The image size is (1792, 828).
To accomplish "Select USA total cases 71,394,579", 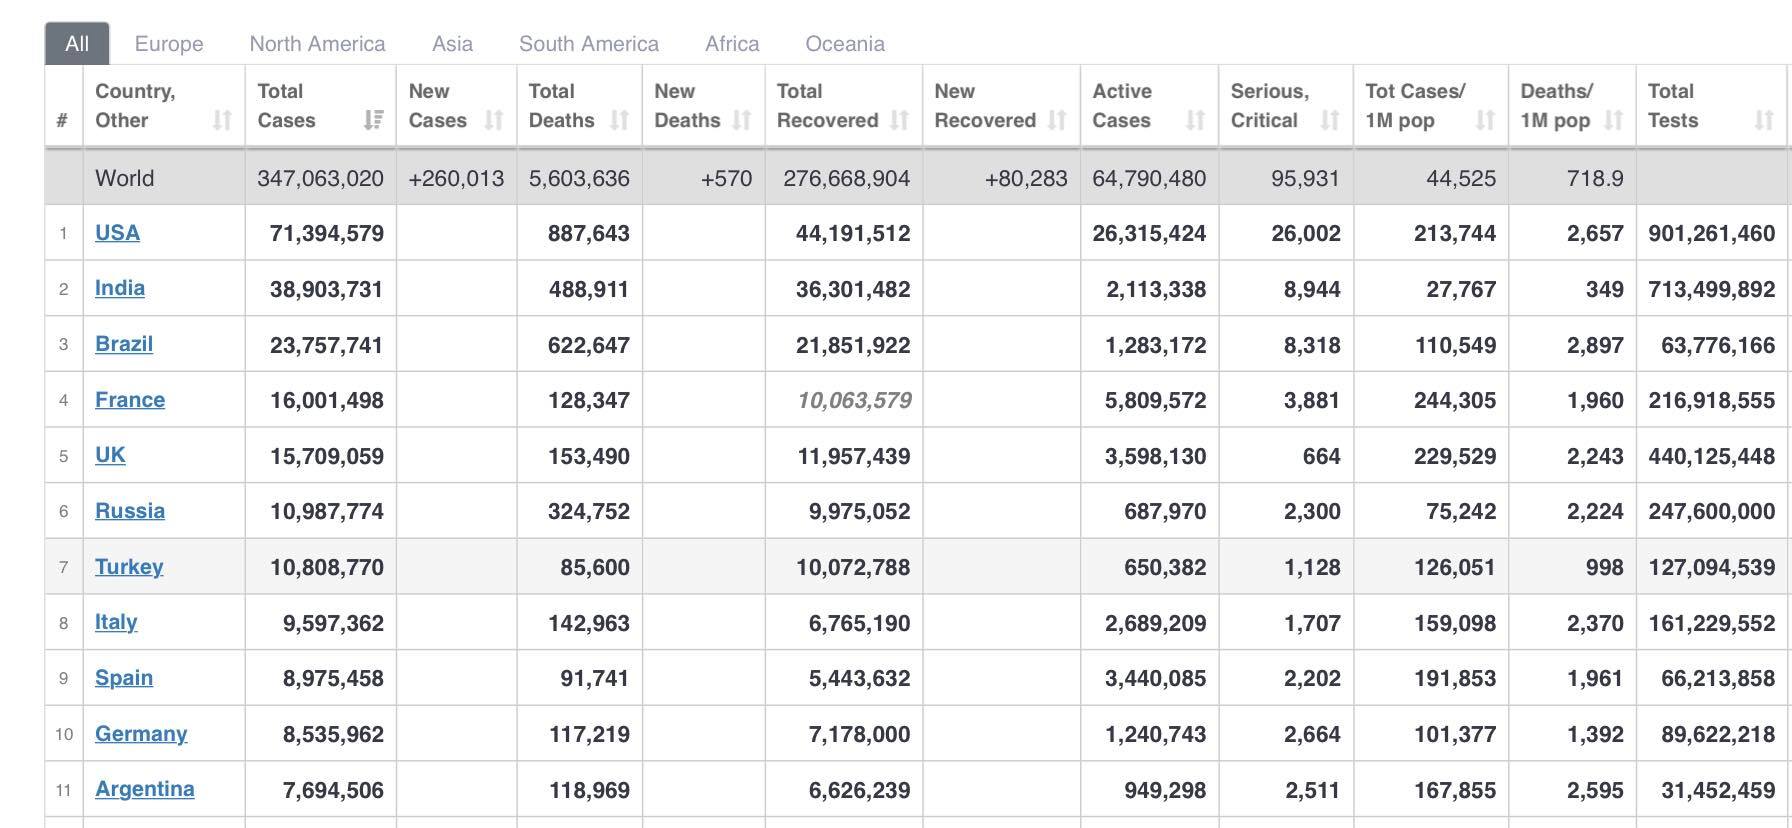I will pyautogui.click(x=327, y=234).
